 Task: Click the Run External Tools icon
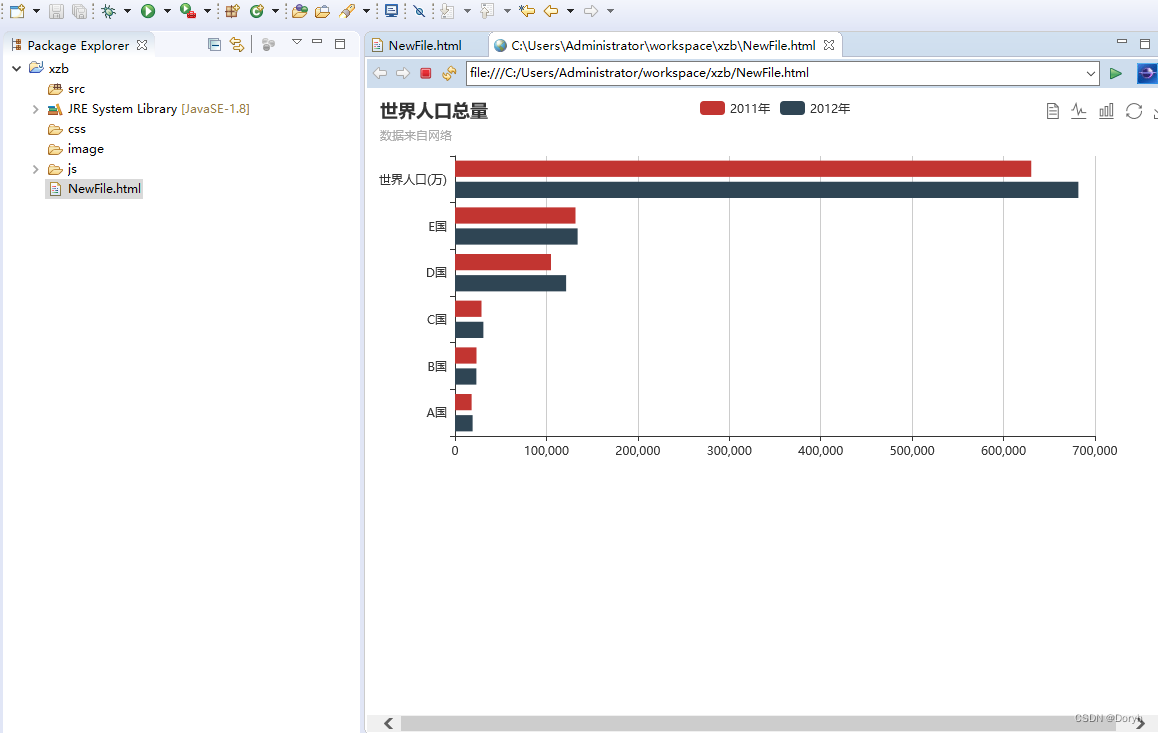point(188,11)
